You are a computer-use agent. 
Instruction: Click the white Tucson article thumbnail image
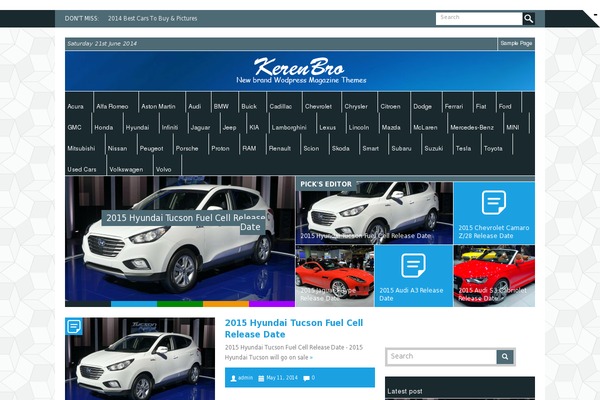click(x=140, y=359)
